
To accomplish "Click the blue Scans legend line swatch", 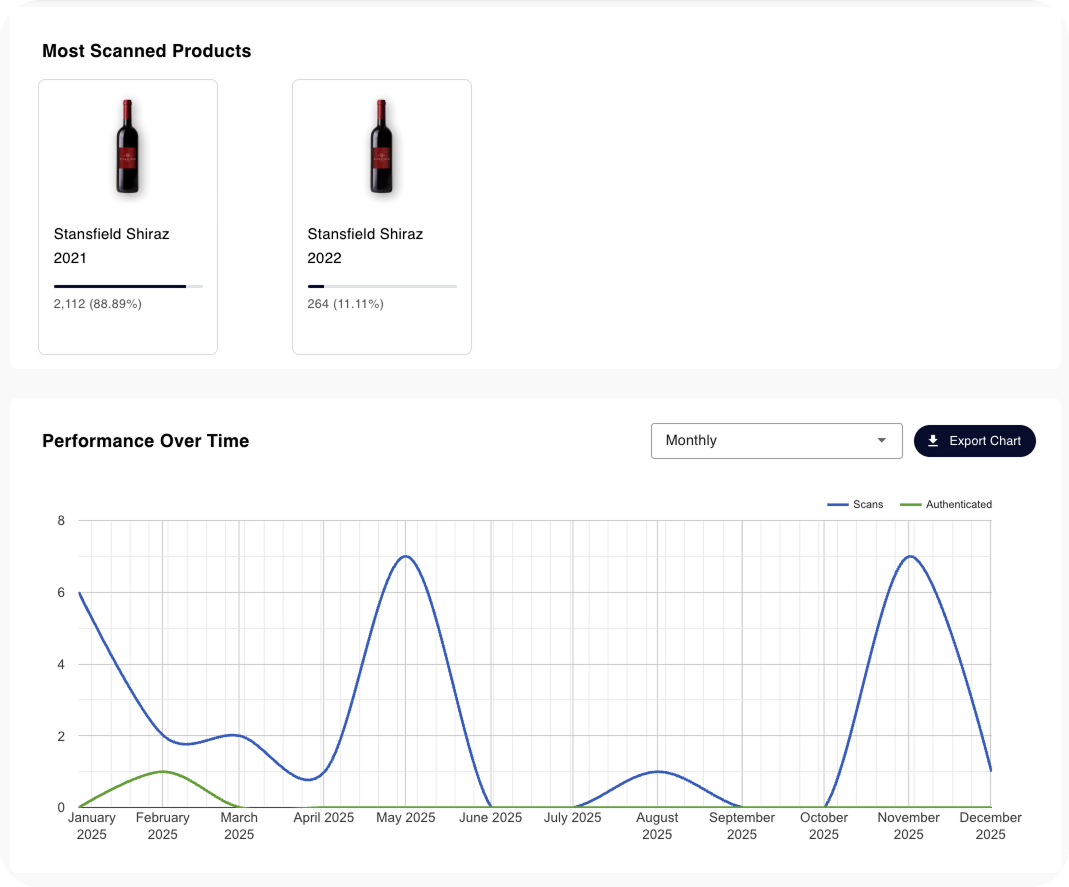I will tap(837, 505).
